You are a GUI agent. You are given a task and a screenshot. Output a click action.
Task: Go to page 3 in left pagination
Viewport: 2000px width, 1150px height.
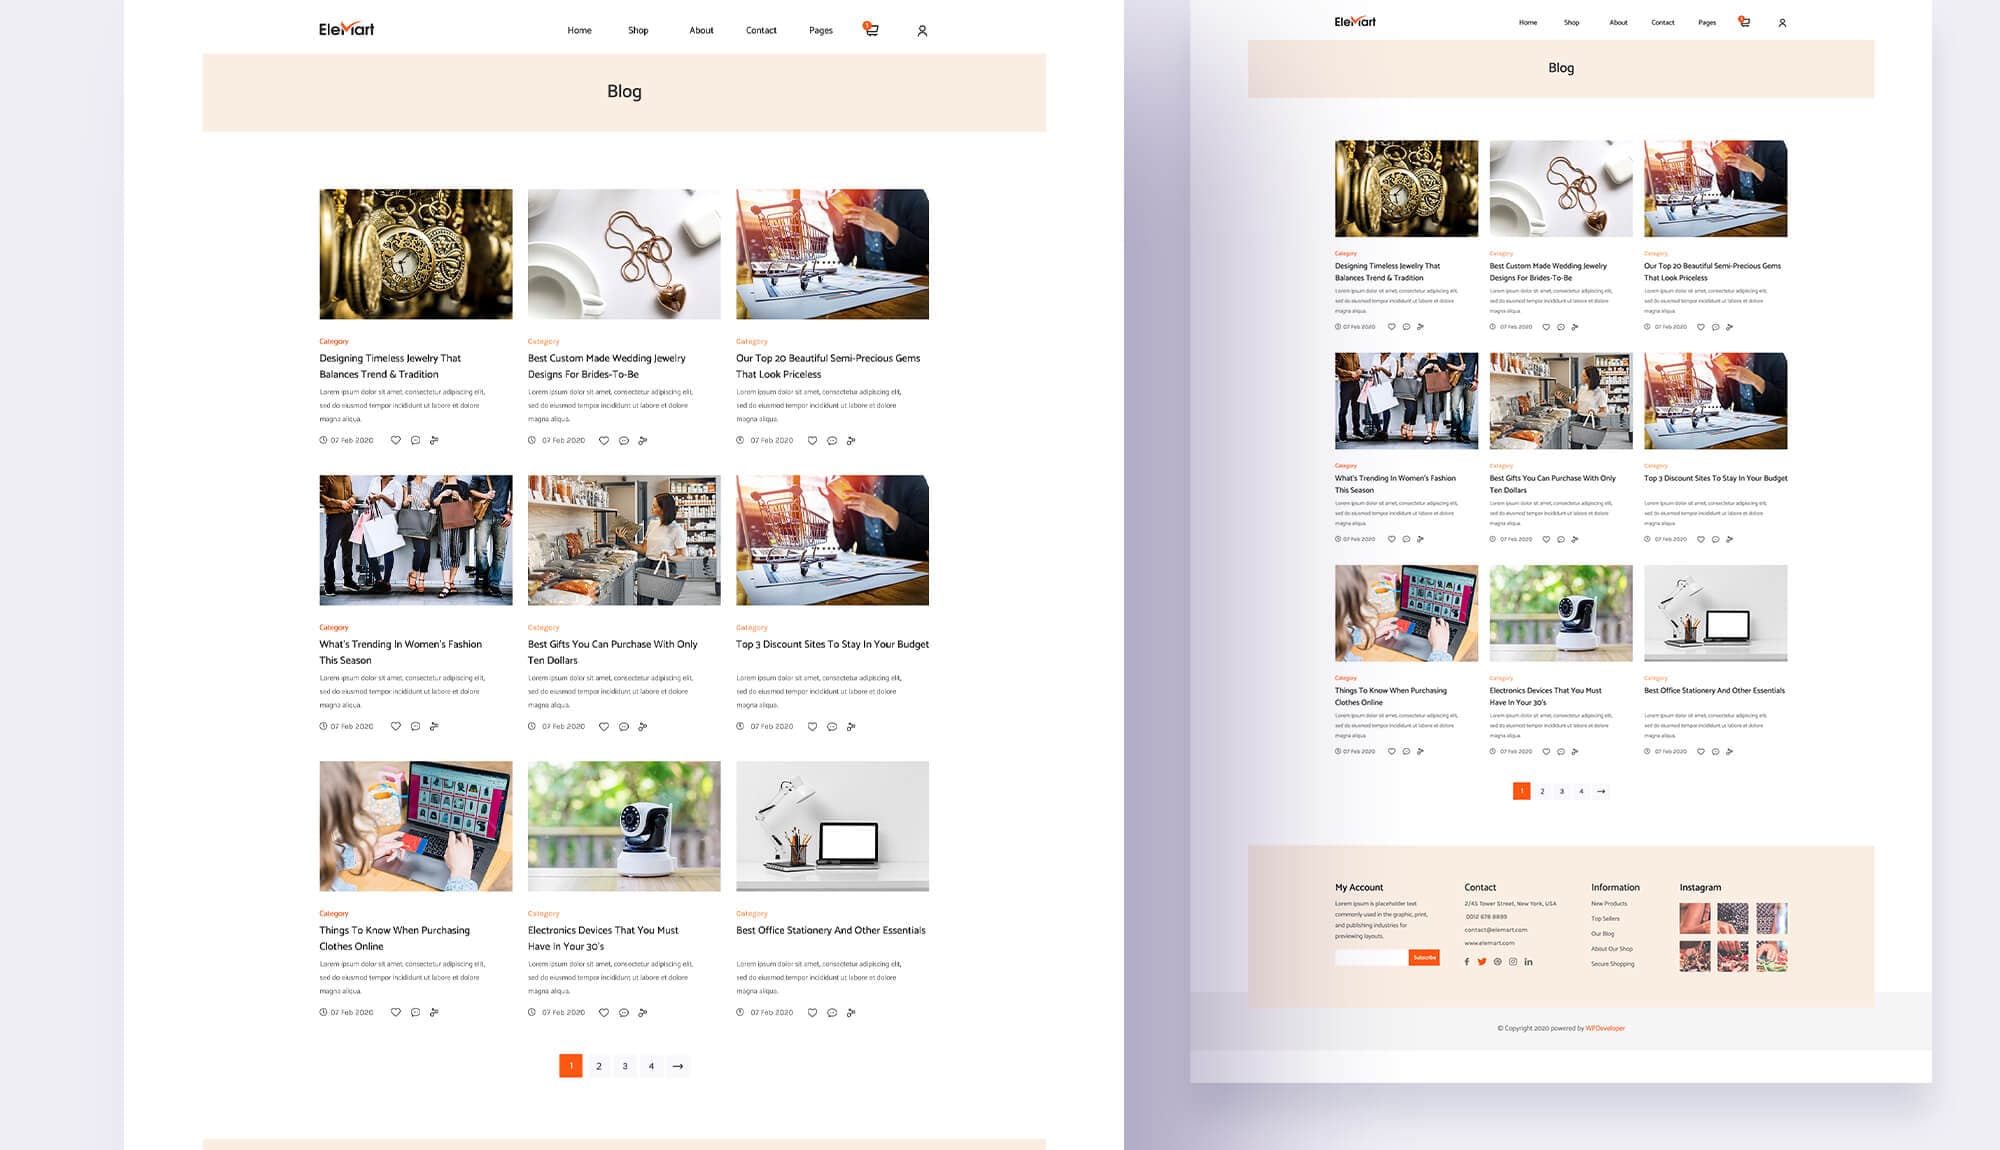point(625,1066)
